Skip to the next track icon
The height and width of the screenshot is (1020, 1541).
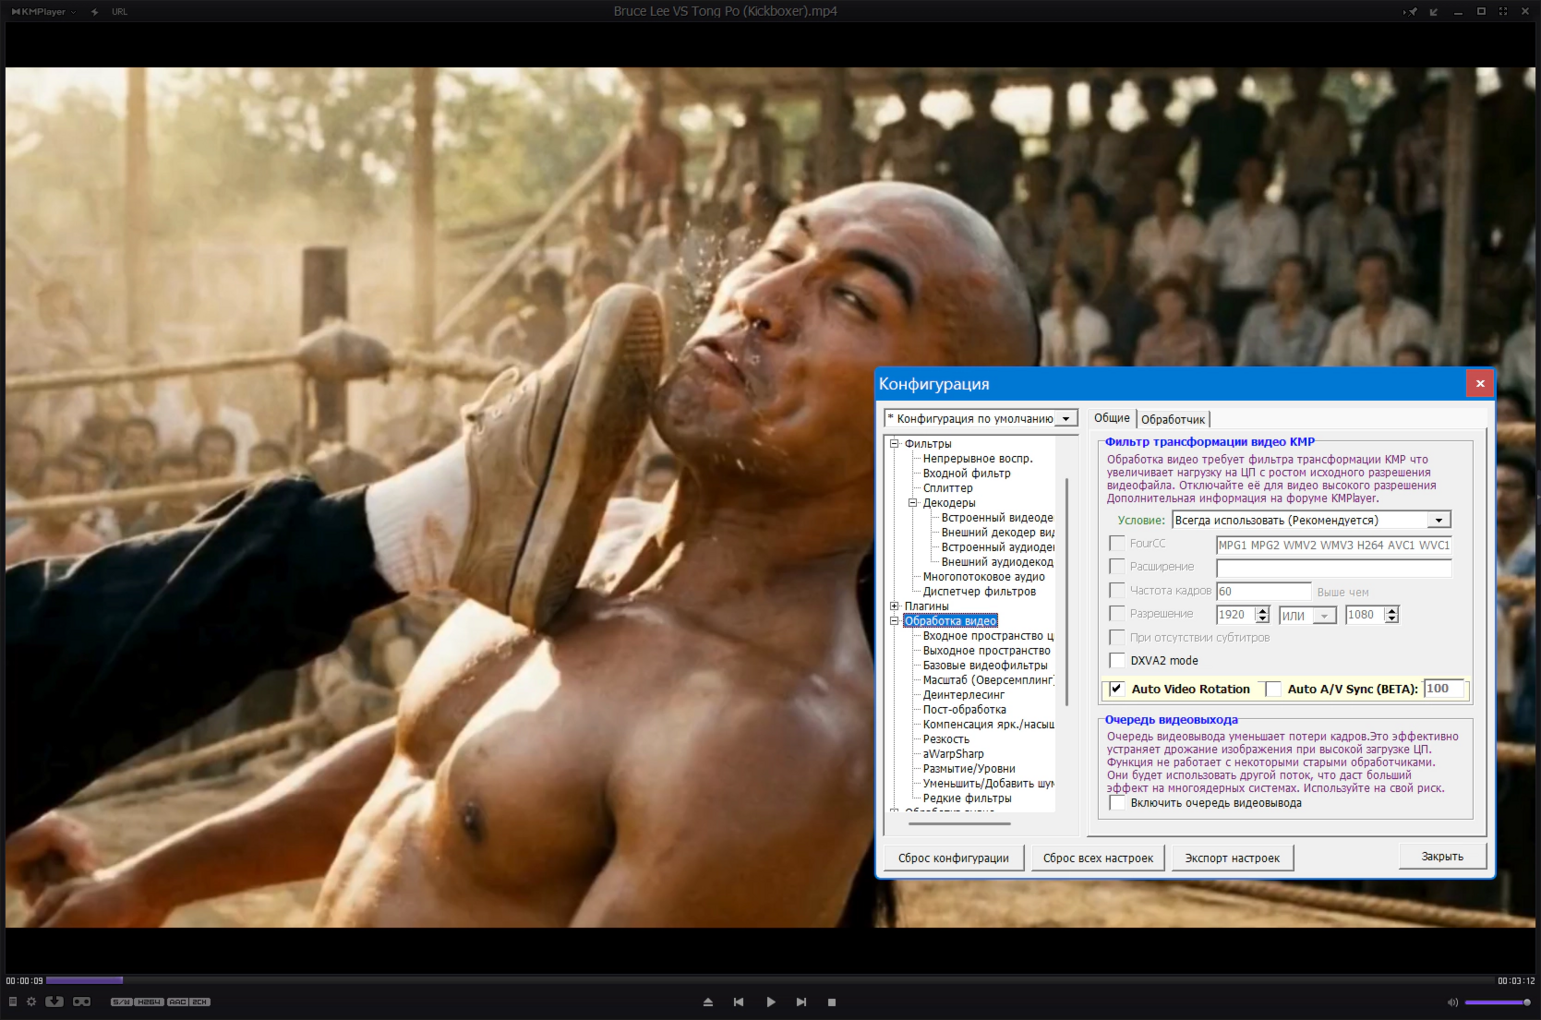tap(801, 1002)
